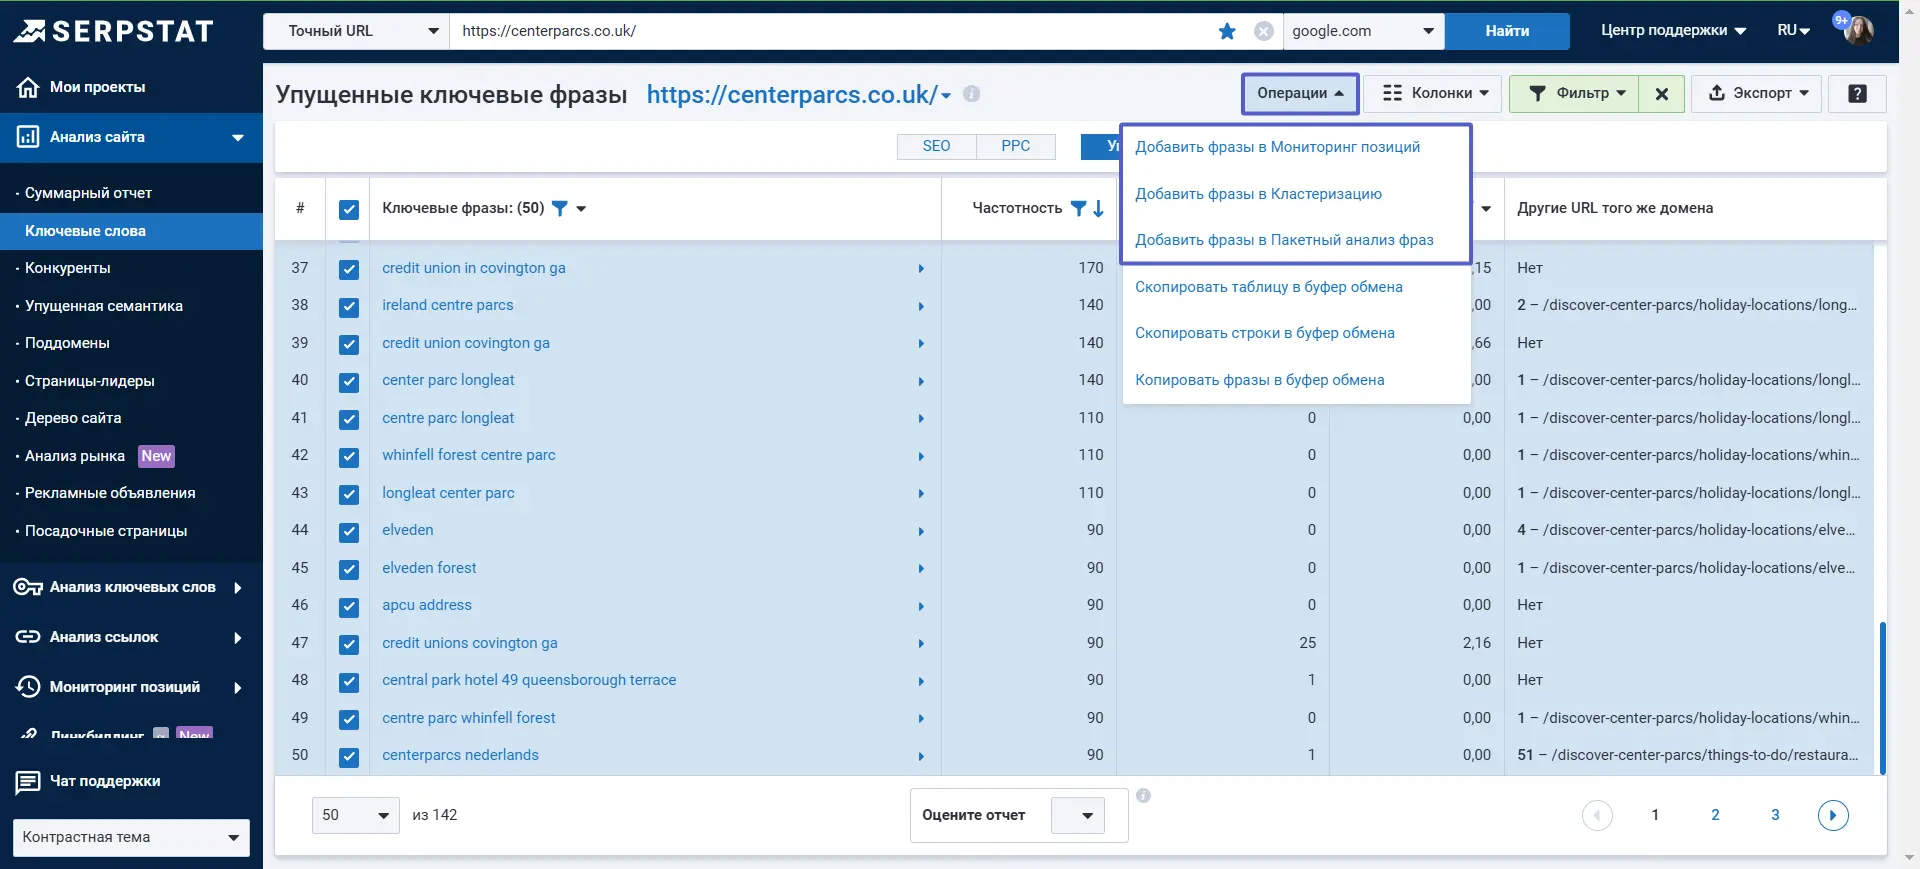Open details arrow for 'credit unions covington ga'
The image size is (1920, 869).
pos(921,644)
